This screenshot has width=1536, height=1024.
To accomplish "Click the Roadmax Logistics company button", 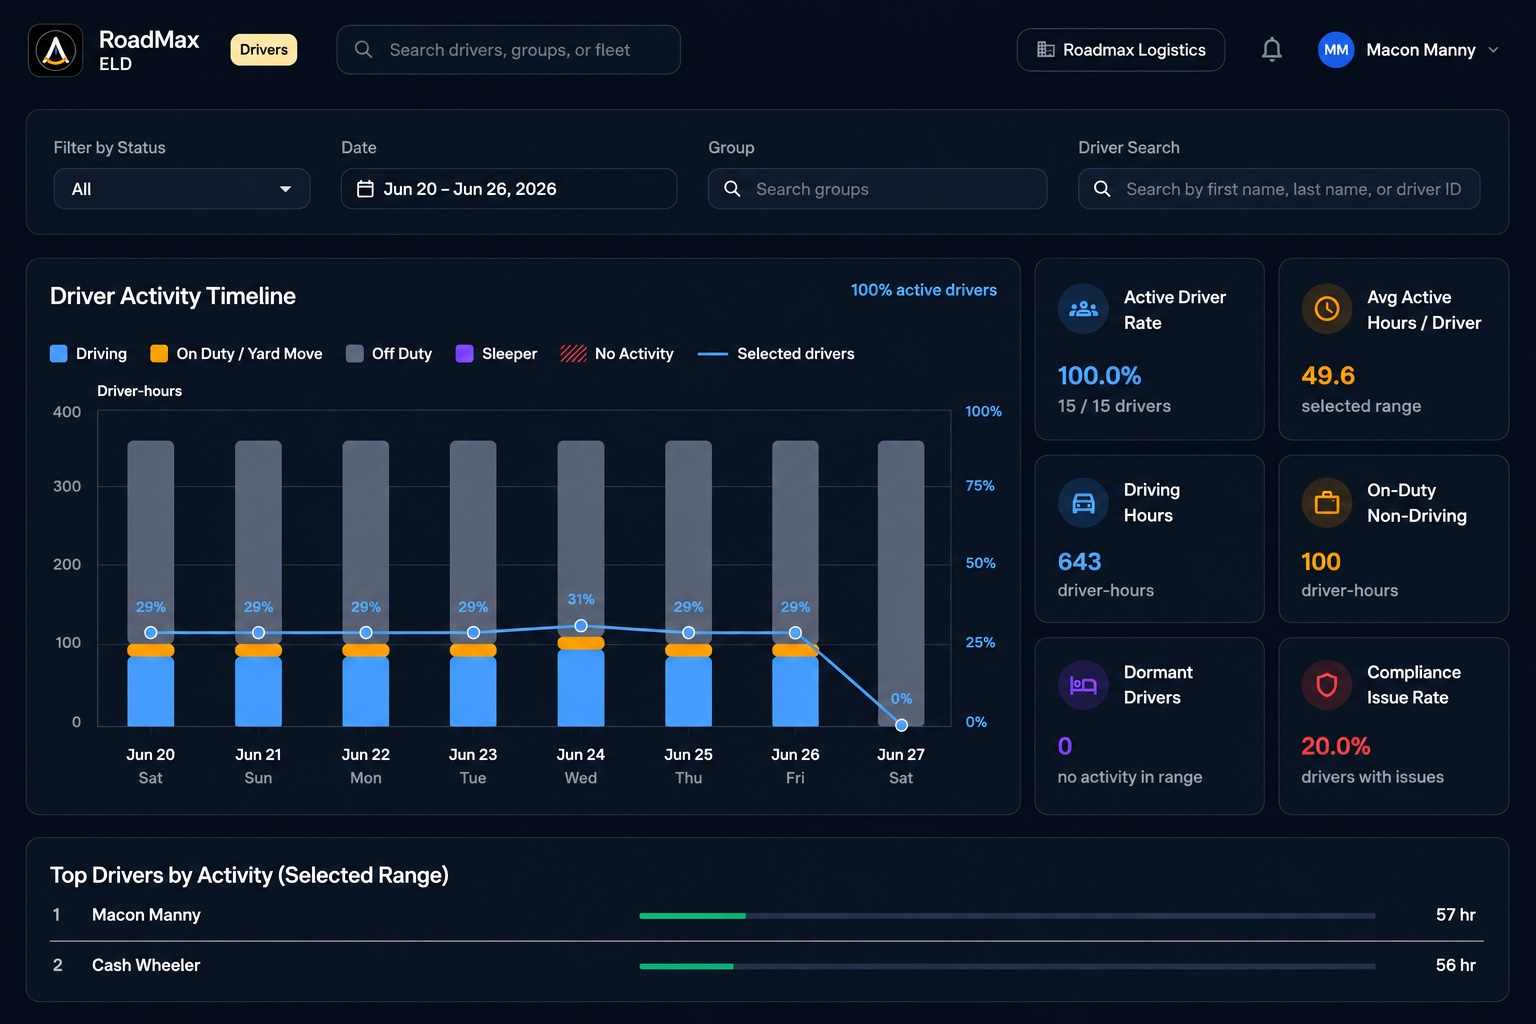I will pyautogui.click(x=1121, y=50).
